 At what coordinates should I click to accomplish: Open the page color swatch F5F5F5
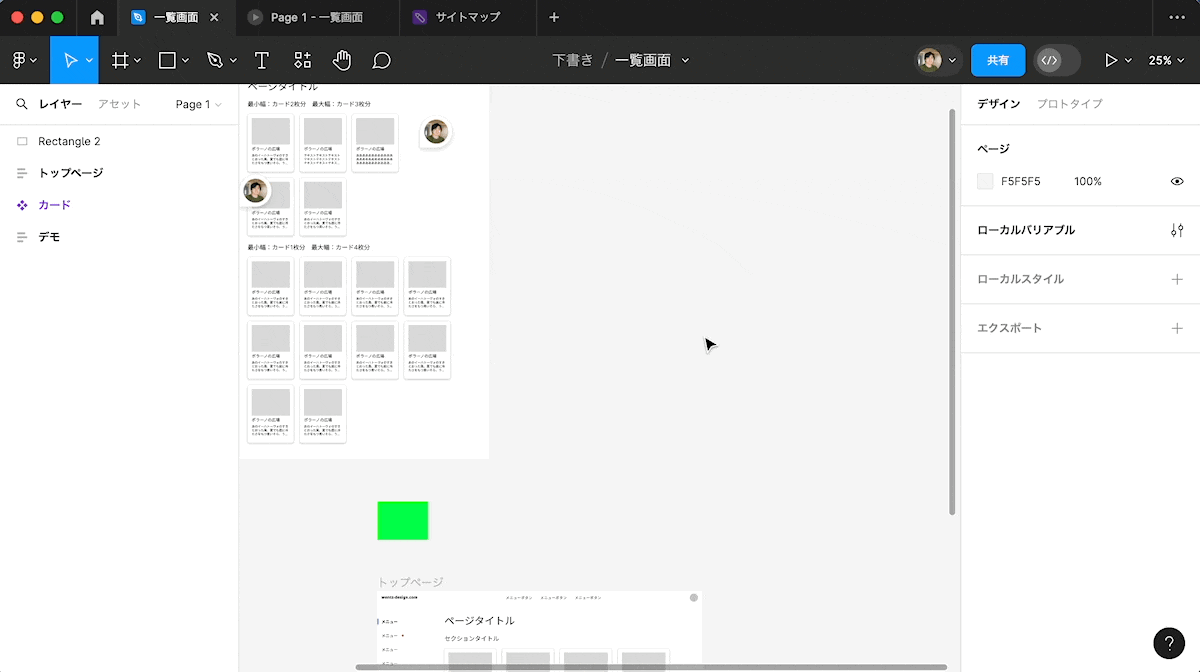pyautogui.click(x=985, y=181)
